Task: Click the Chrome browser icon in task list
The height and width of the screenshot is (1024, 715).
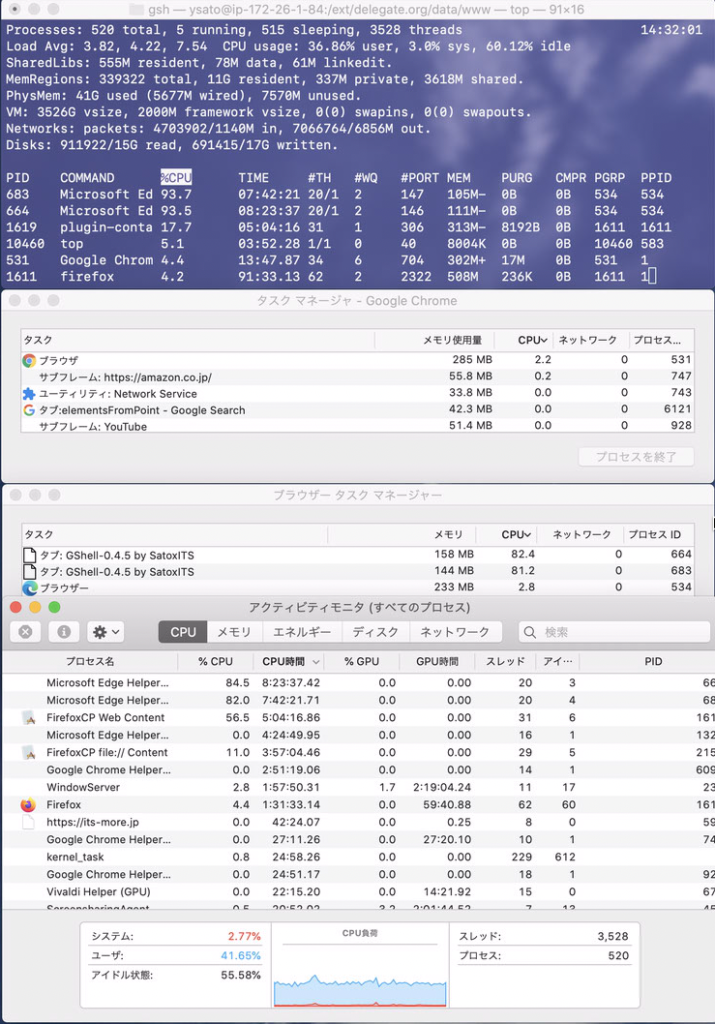Action: [29, 360]
